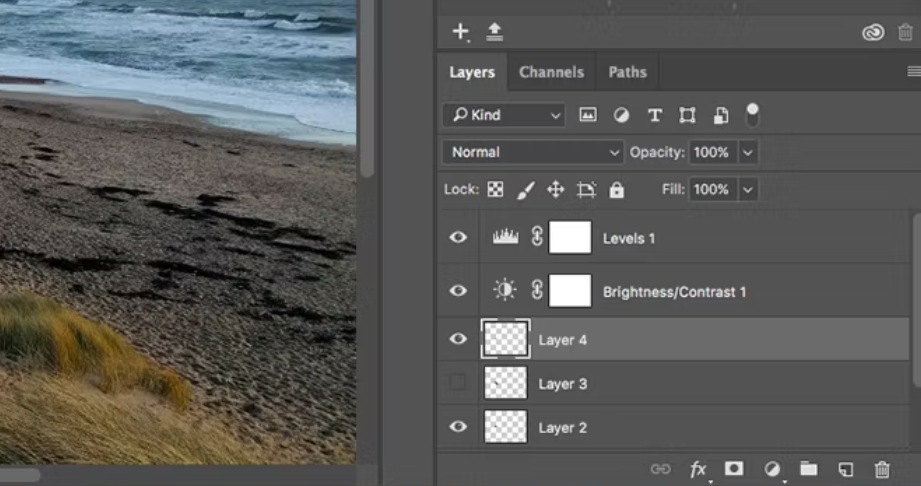Create a new group folder icon
The width and height of the screenshot is (921, 486).
pyautogui.click(x=808, y=469)
